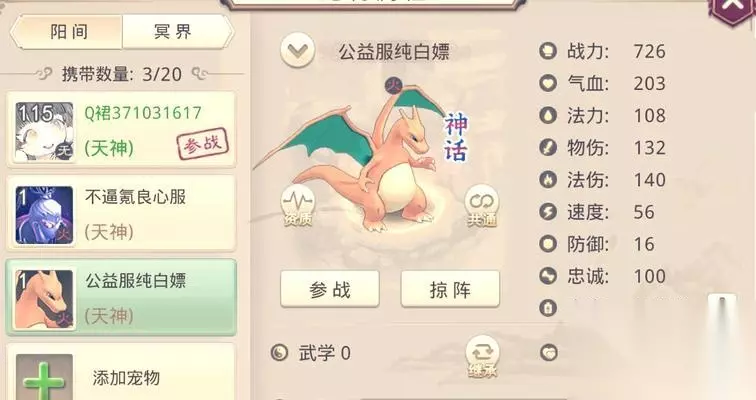
Task: Expand the pet name dropdown chevron
Action: point(297,50)
